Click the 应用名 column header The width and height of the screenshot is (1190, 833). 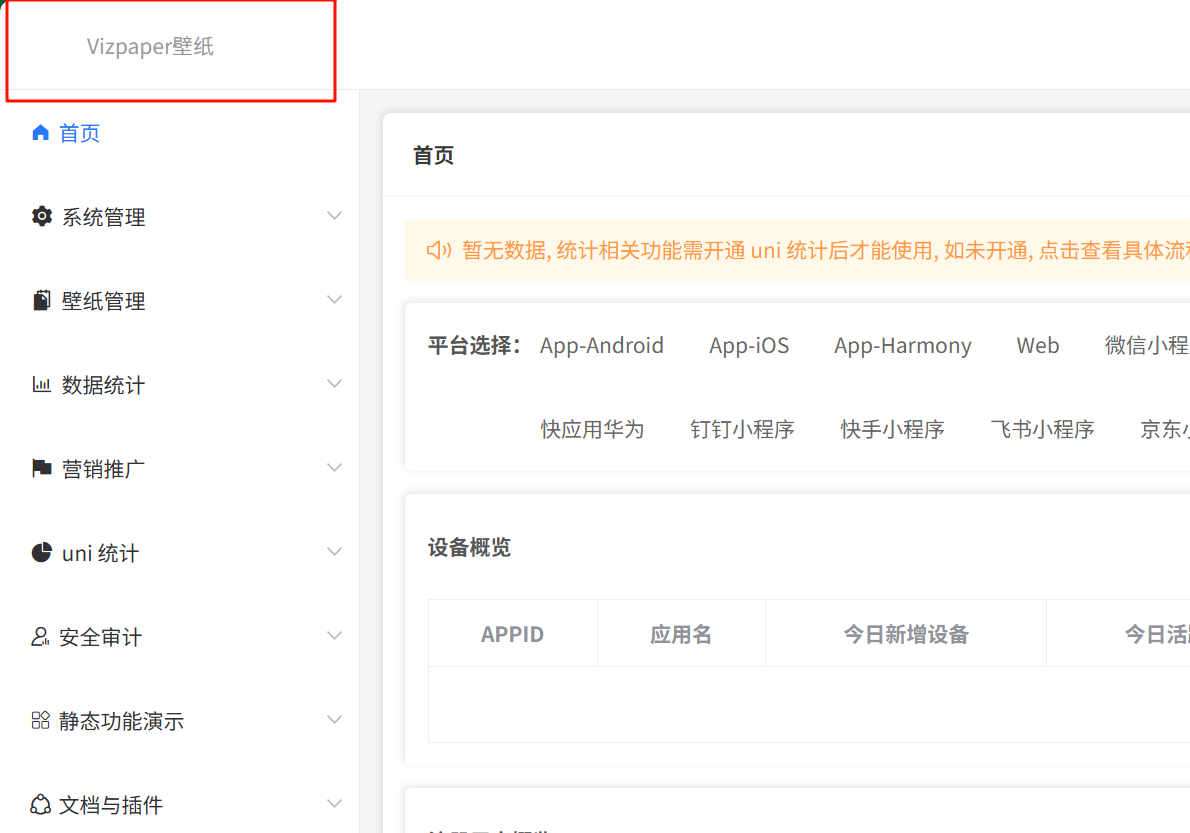pyautogui.click(x=681, y=633)
